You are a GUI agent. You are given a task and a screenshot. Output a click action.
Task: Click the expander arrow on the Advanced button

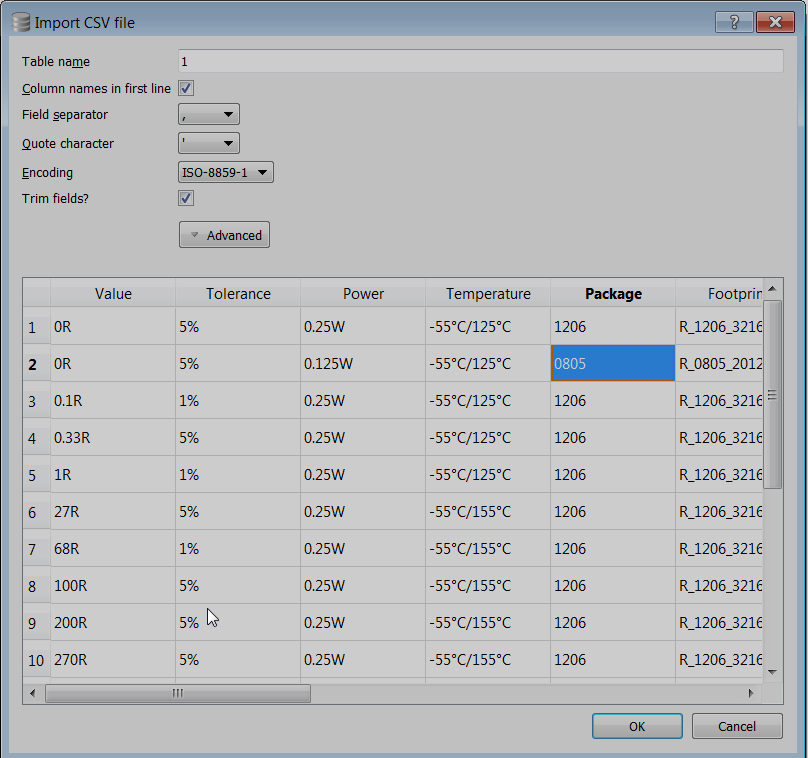(x=193, y=234)
